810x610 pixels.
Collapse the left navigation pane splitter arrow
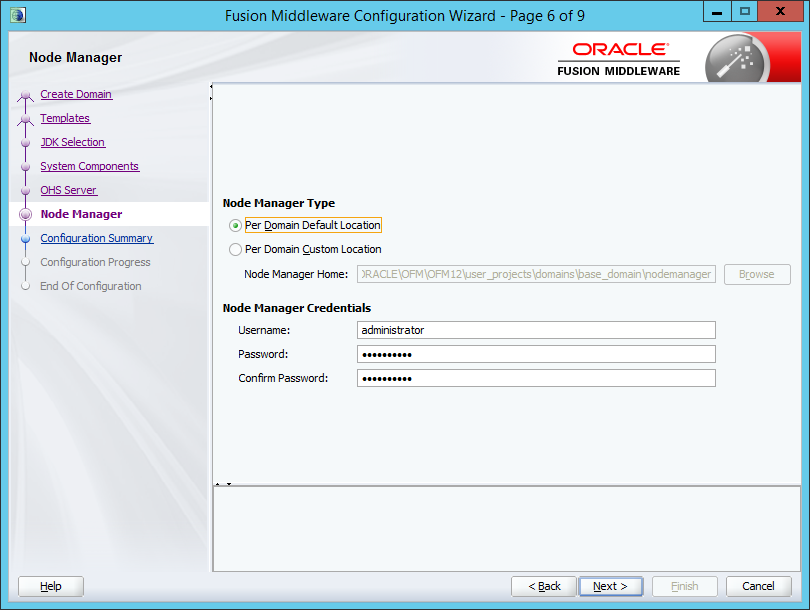pos(211,92)
